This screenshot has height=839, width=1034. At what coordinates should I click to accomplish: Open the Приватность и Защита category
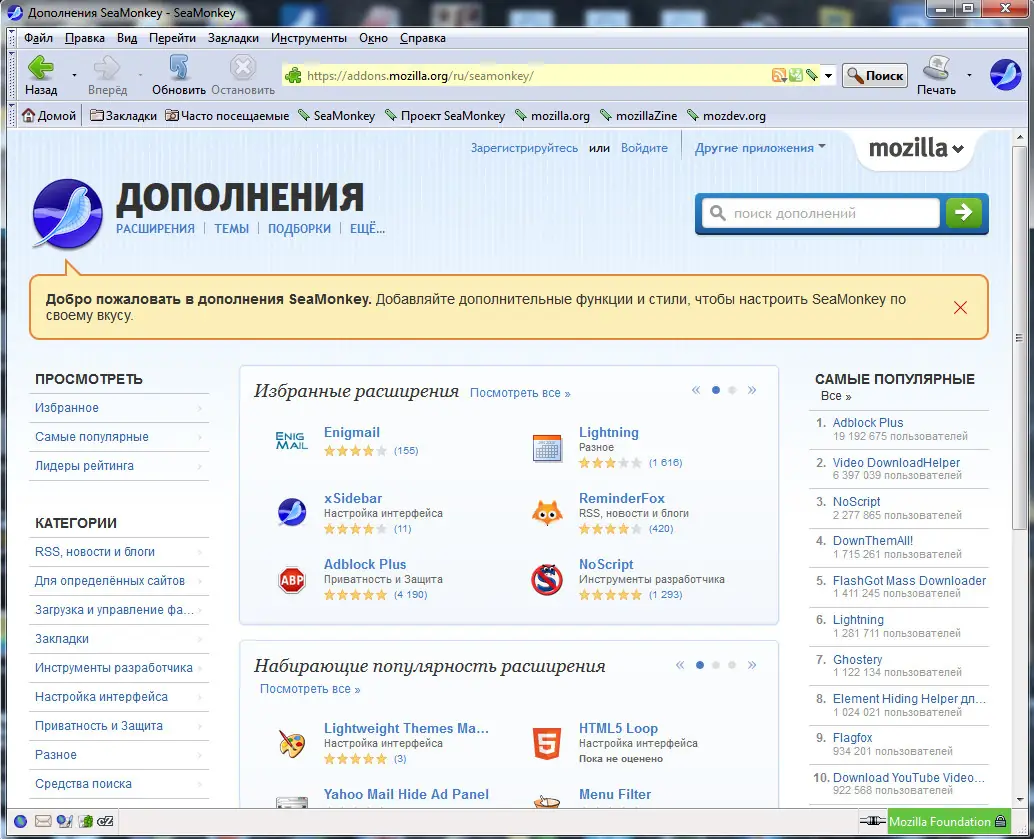(119, 726)
